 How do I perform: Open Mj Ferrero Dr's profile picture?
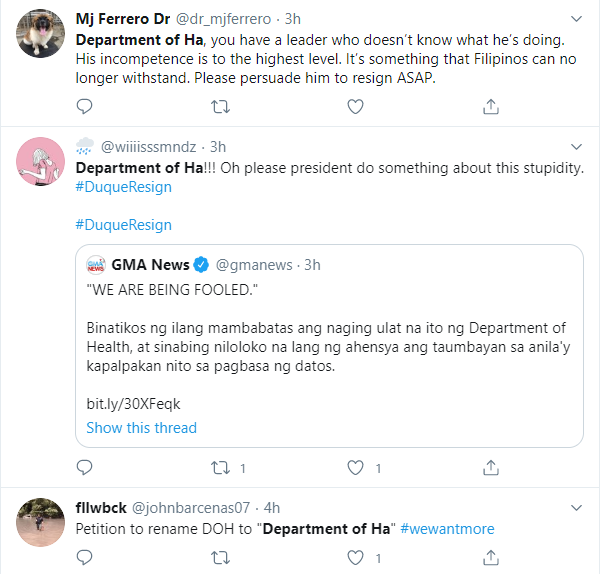(43, 36)
